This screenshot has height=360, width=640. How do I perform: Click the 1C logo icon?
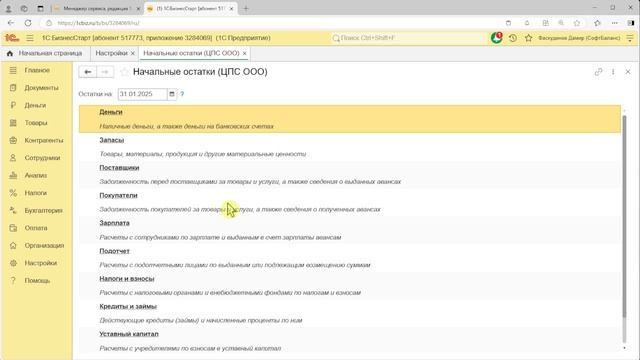[x=12, y=38]
